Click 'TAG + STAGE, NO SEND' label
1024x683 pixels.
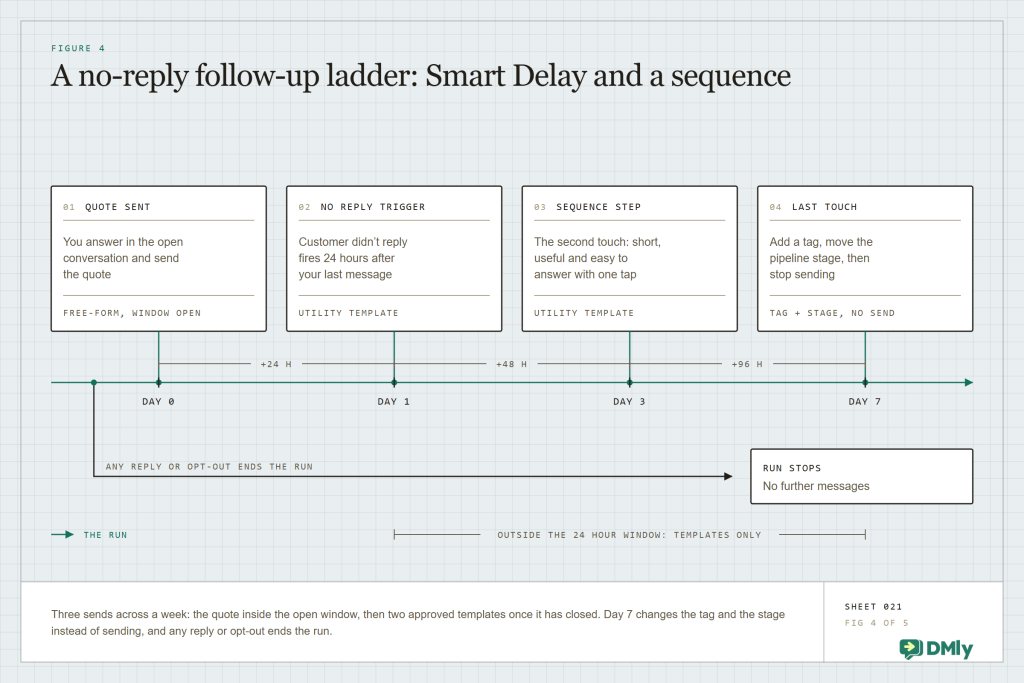(x=832, y=313)
